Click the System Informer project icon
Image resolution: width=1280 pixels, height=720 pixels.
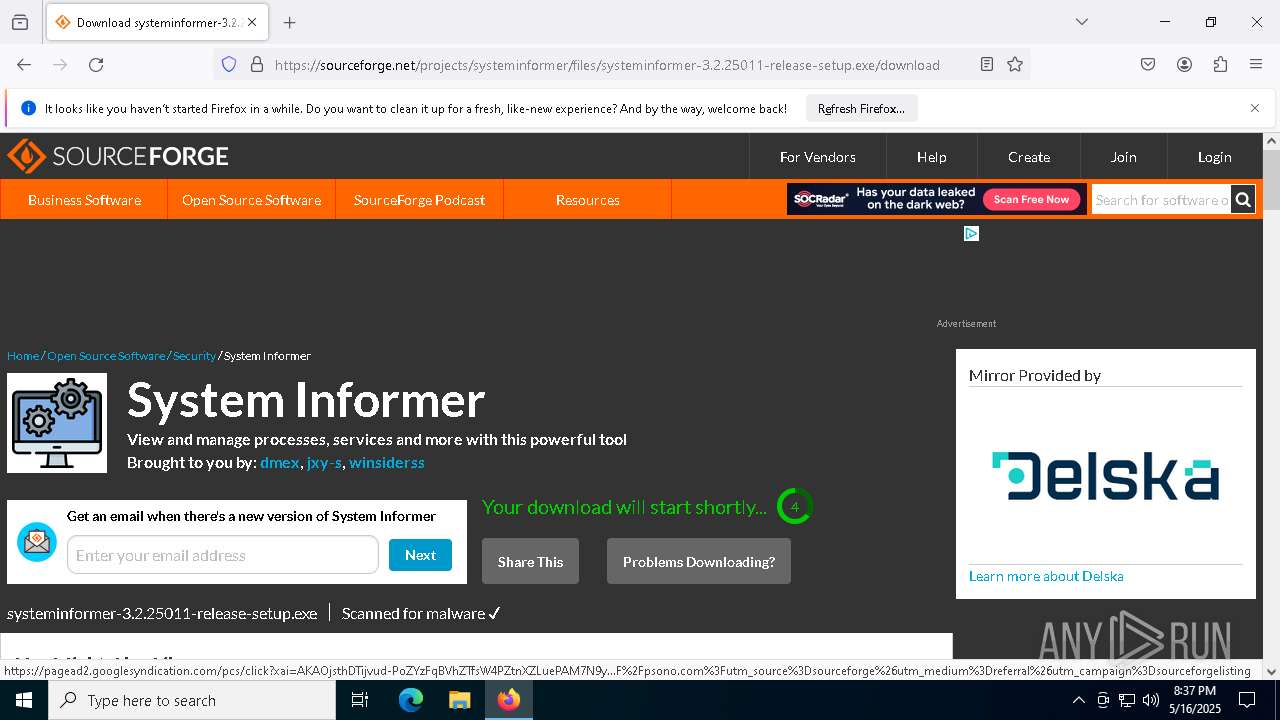(57, 423)
